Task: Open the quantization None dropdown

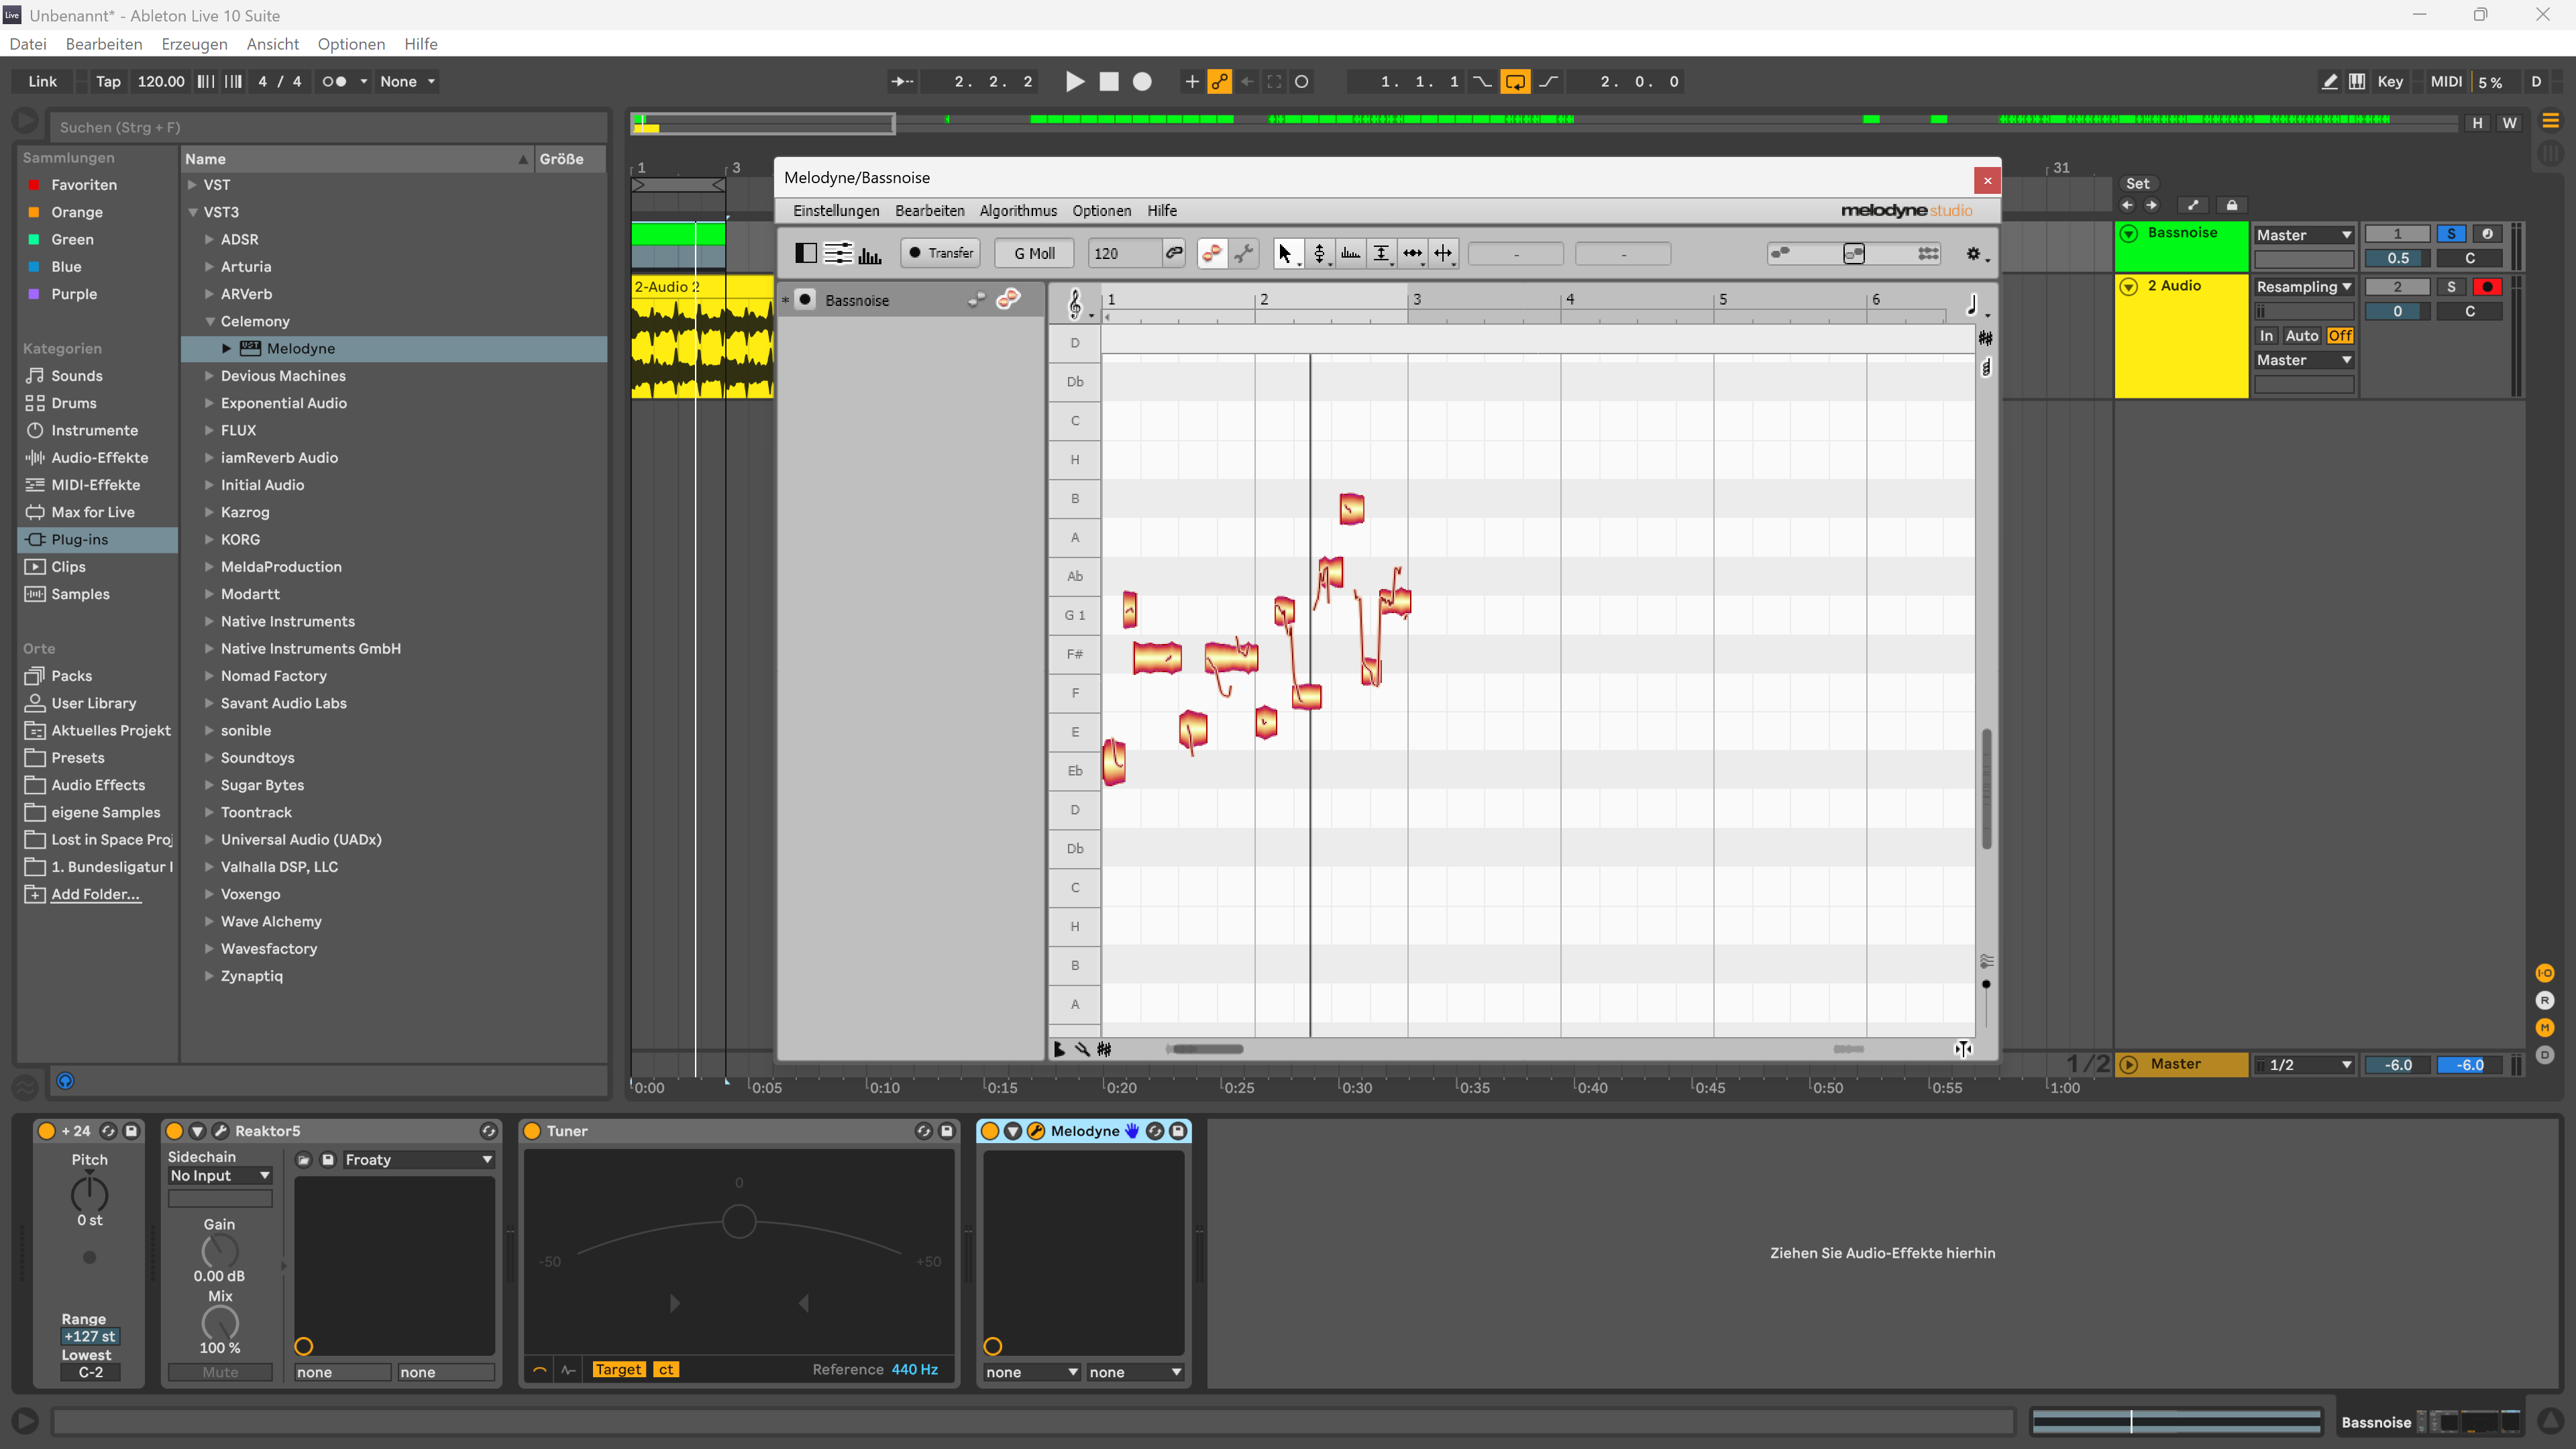Action: 407,81
